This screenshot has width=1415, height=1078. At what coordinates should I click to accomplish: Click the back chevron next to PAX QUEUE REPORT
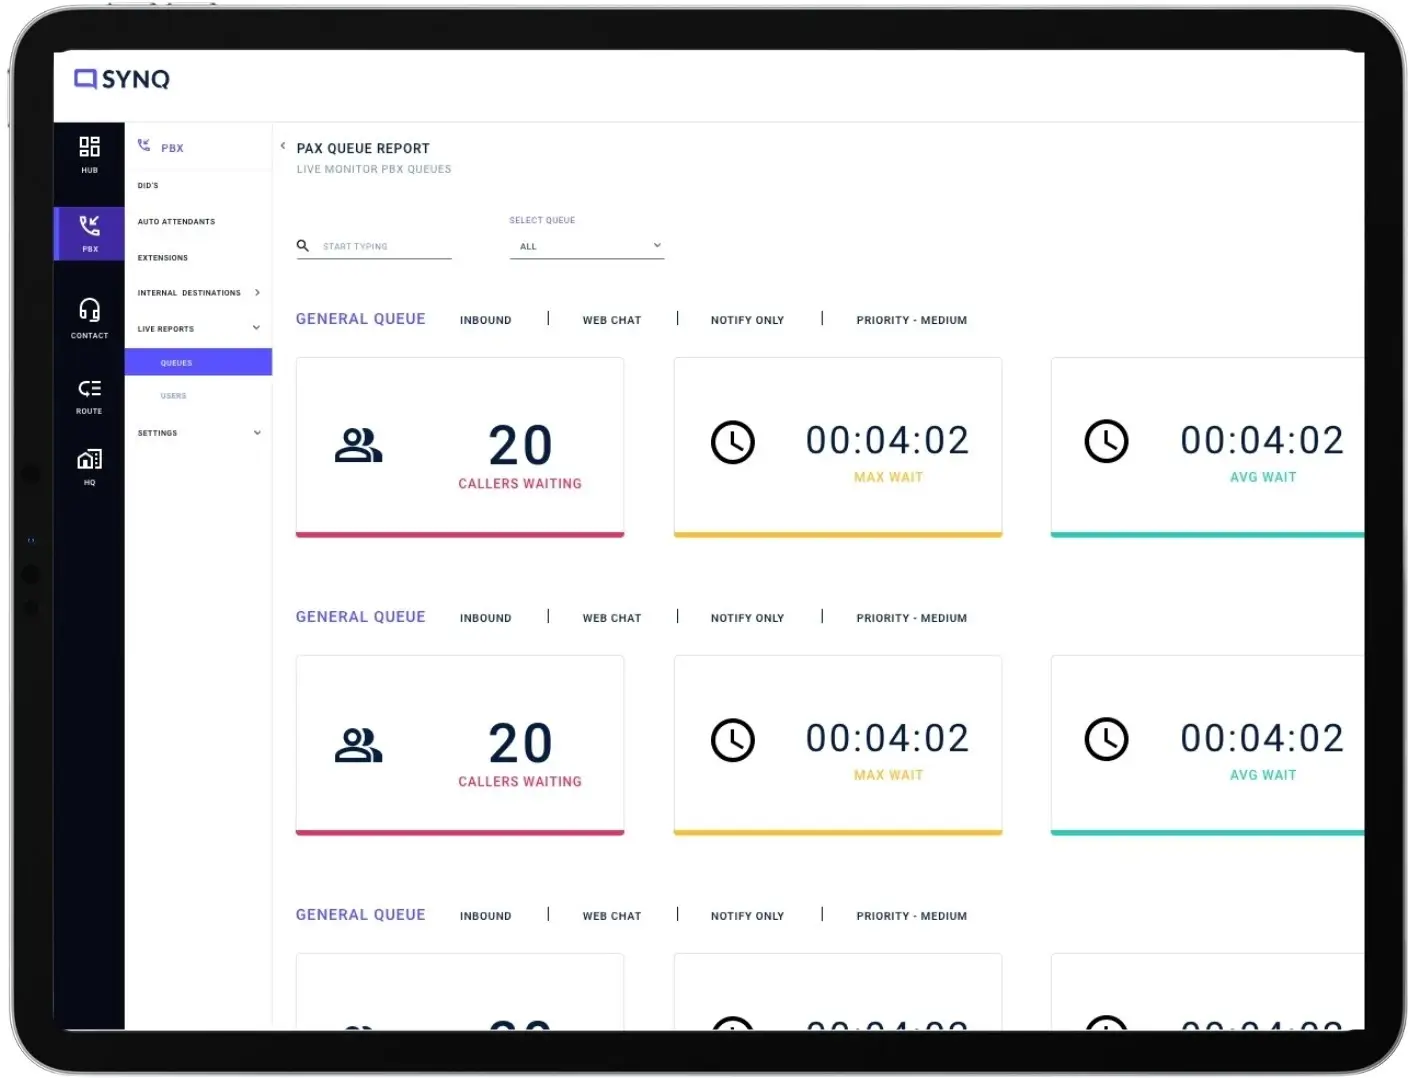point(283,145)
